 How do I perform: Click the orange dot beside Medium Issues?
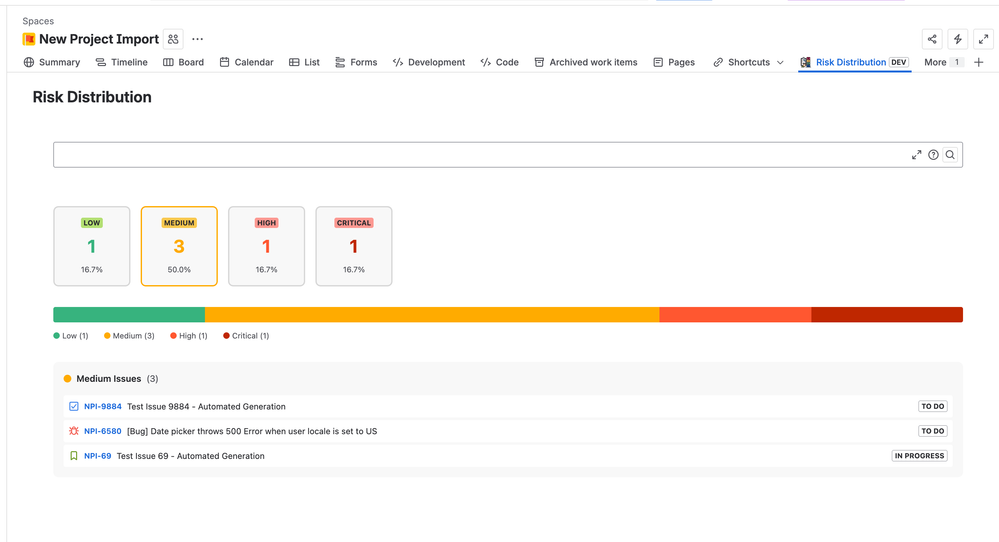(x=68, y=379)
